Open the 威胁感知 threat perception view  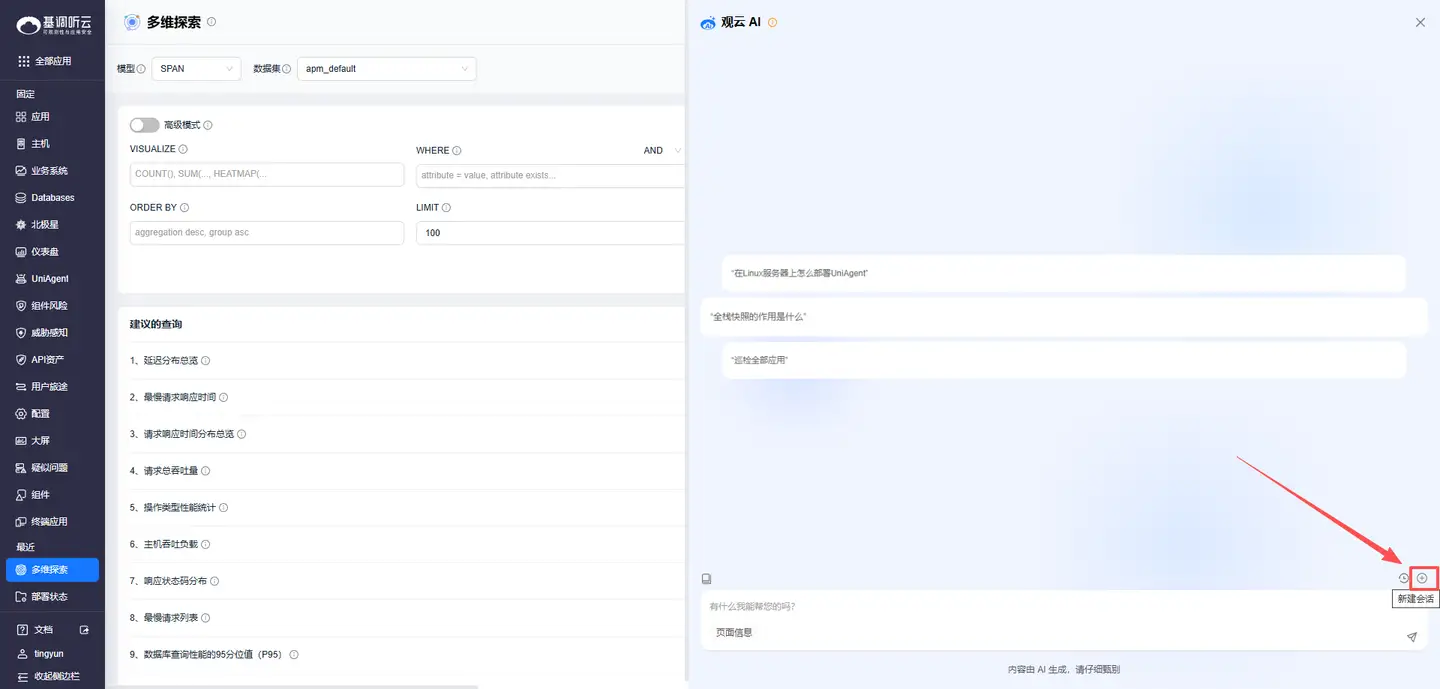tap(48, 332)
